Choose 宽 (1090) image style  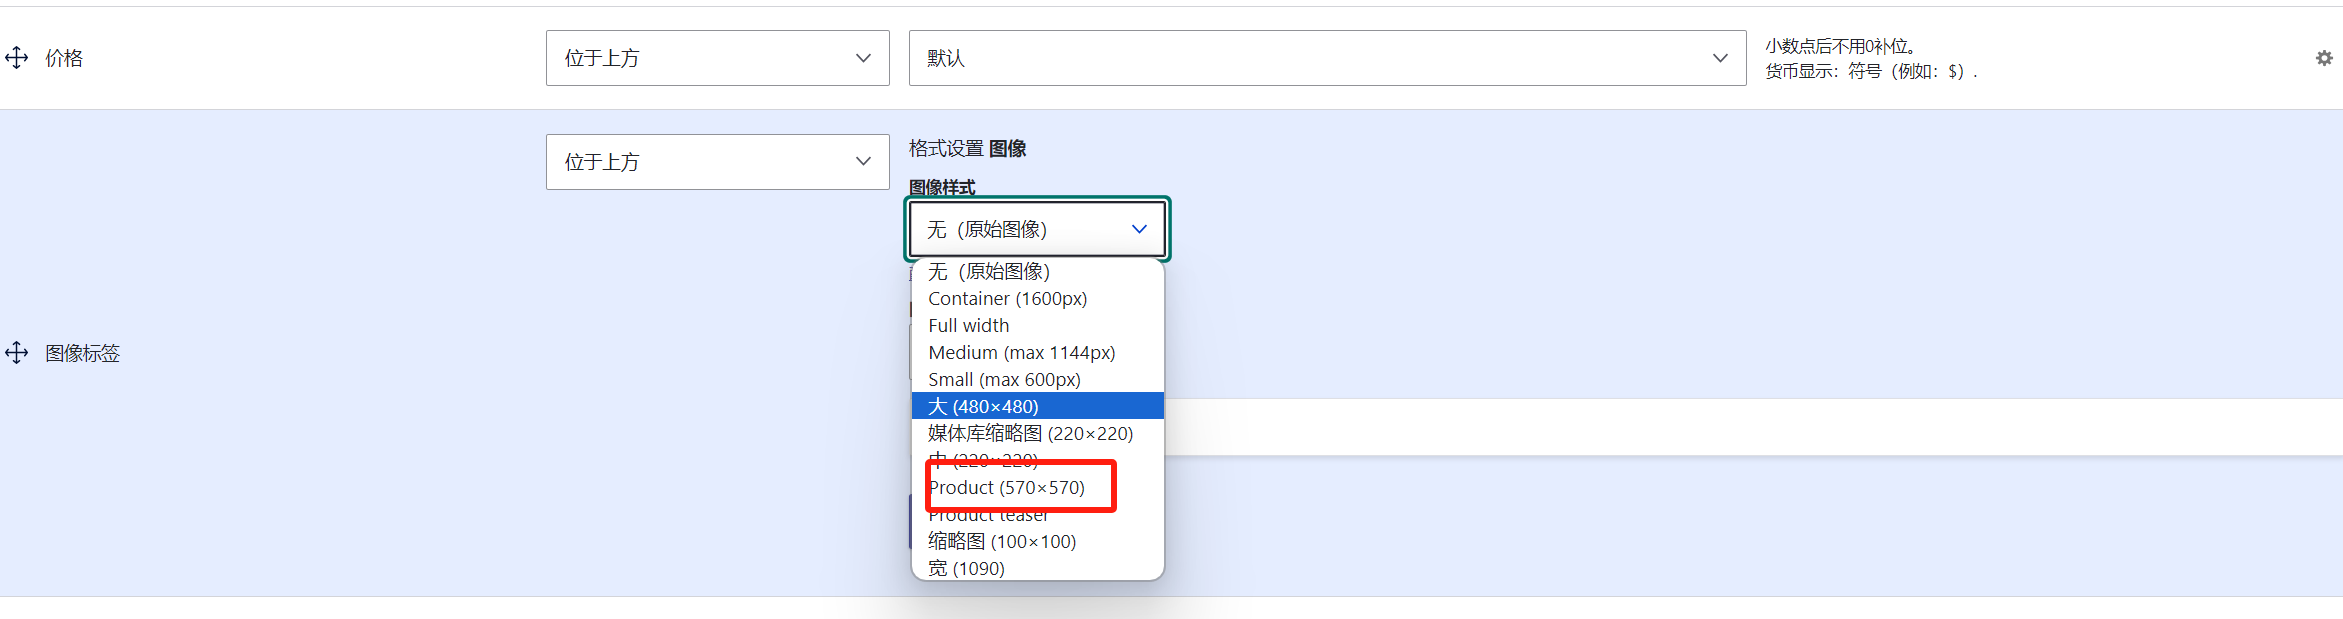tap(1037, 568)
